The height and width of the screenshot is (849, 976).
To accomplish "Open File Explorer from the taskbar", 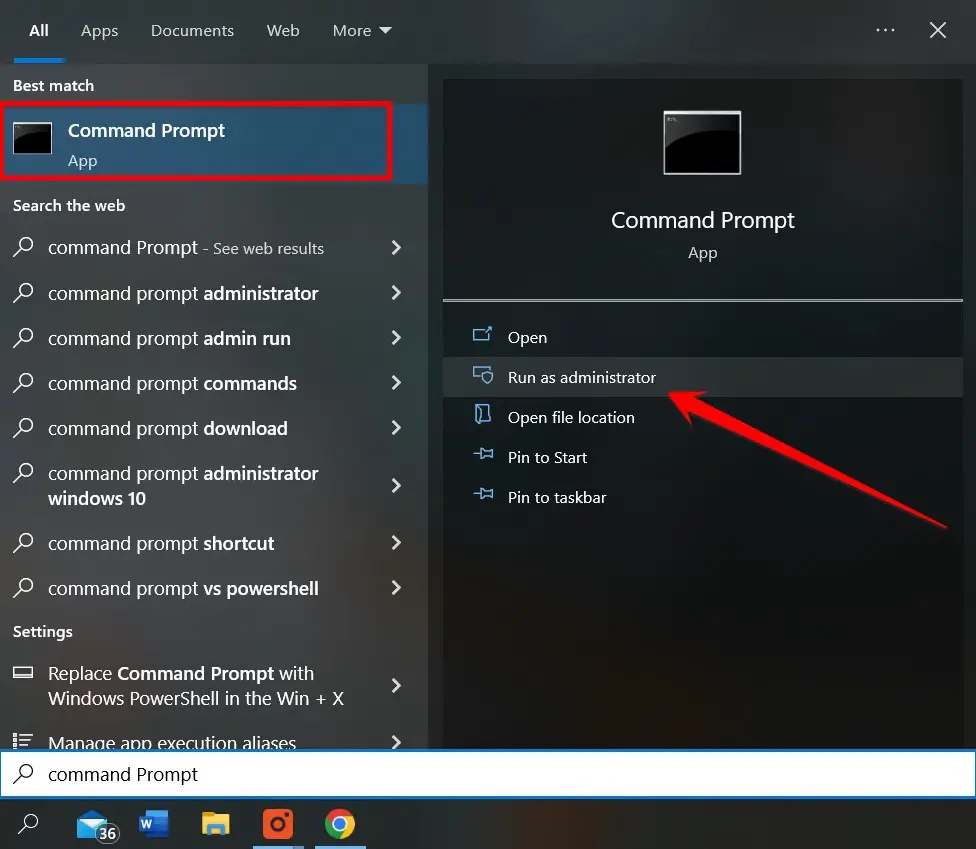I will (x=215, y=823).
